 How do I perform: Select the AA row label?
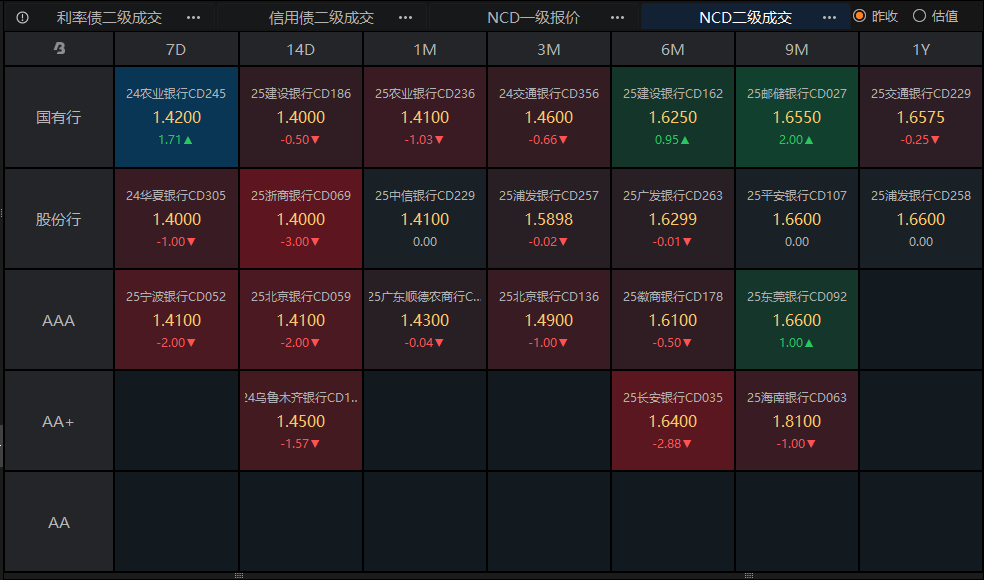pyautogui.click(x=59, y=522)
